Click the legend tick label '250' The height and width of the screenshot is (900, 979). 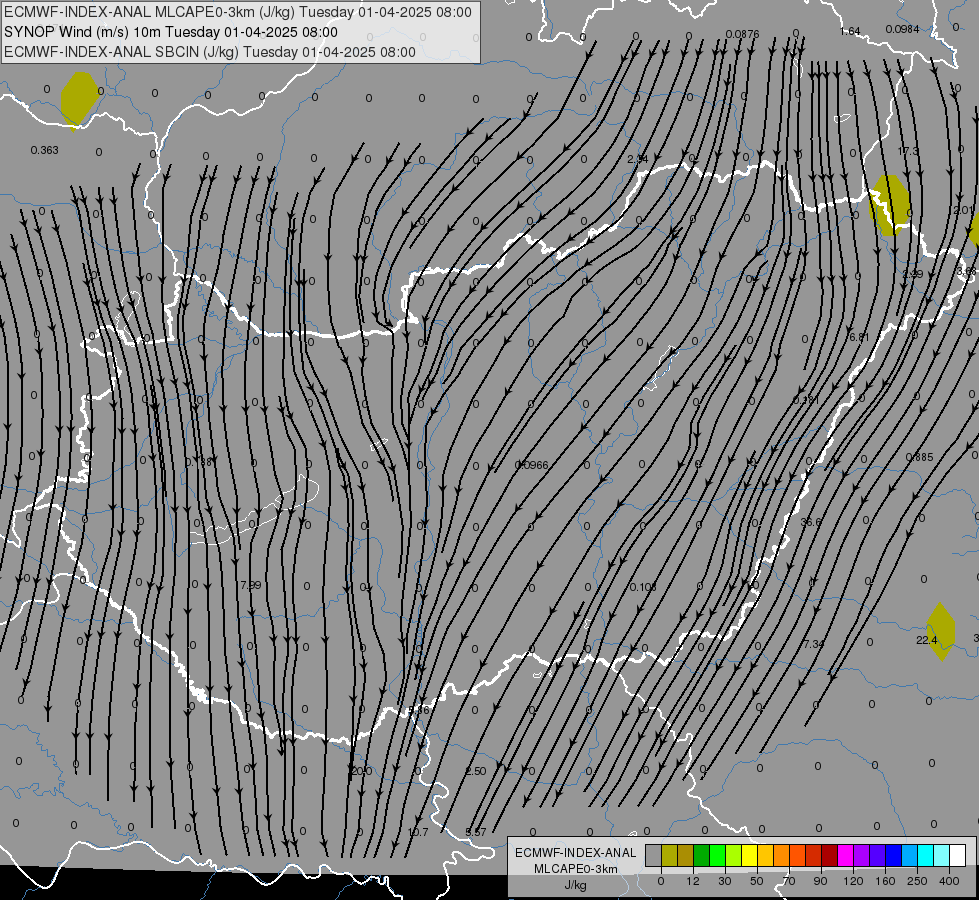tap(917, 881)
